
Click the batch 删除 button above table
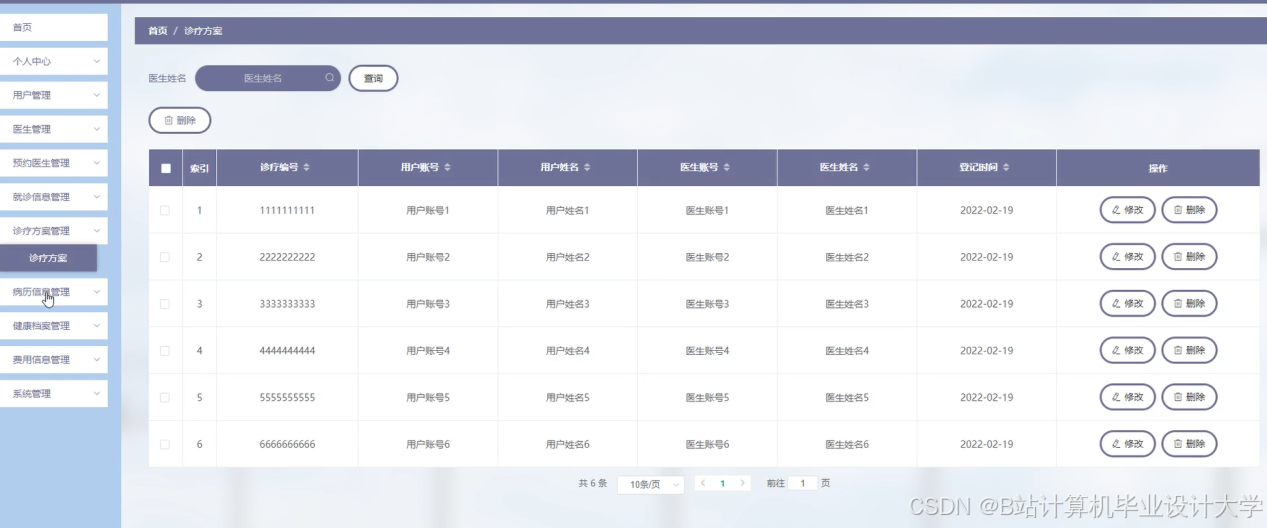click(180, 120)
